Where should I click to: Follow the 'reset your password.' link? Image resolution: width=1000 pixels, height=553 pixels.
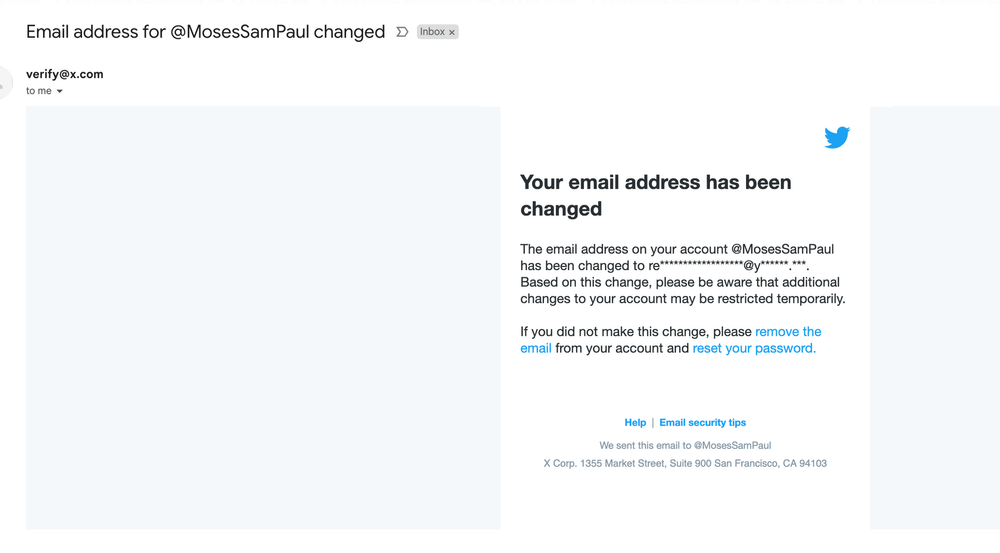tap(754, 348)
